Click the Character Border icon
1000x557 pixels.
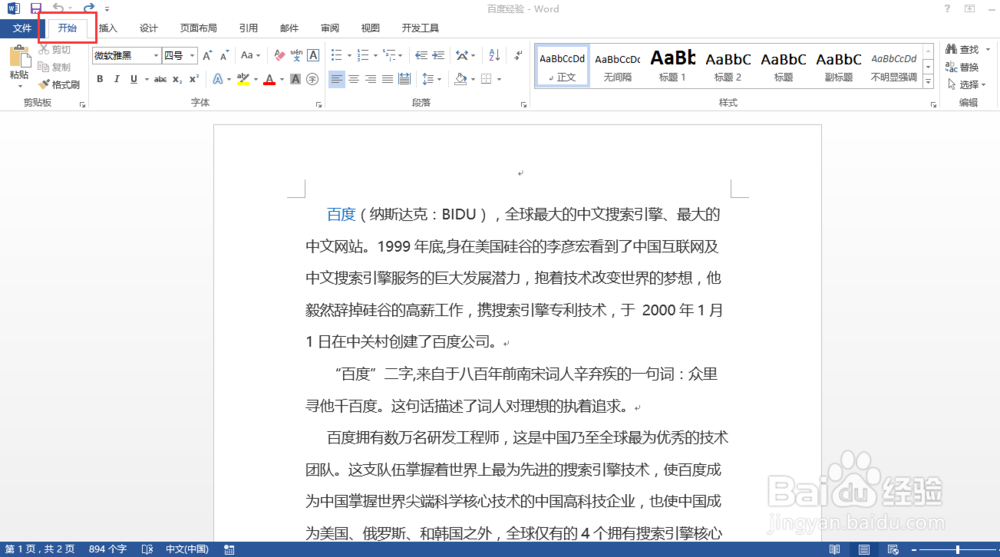click(x=313, y=56)
